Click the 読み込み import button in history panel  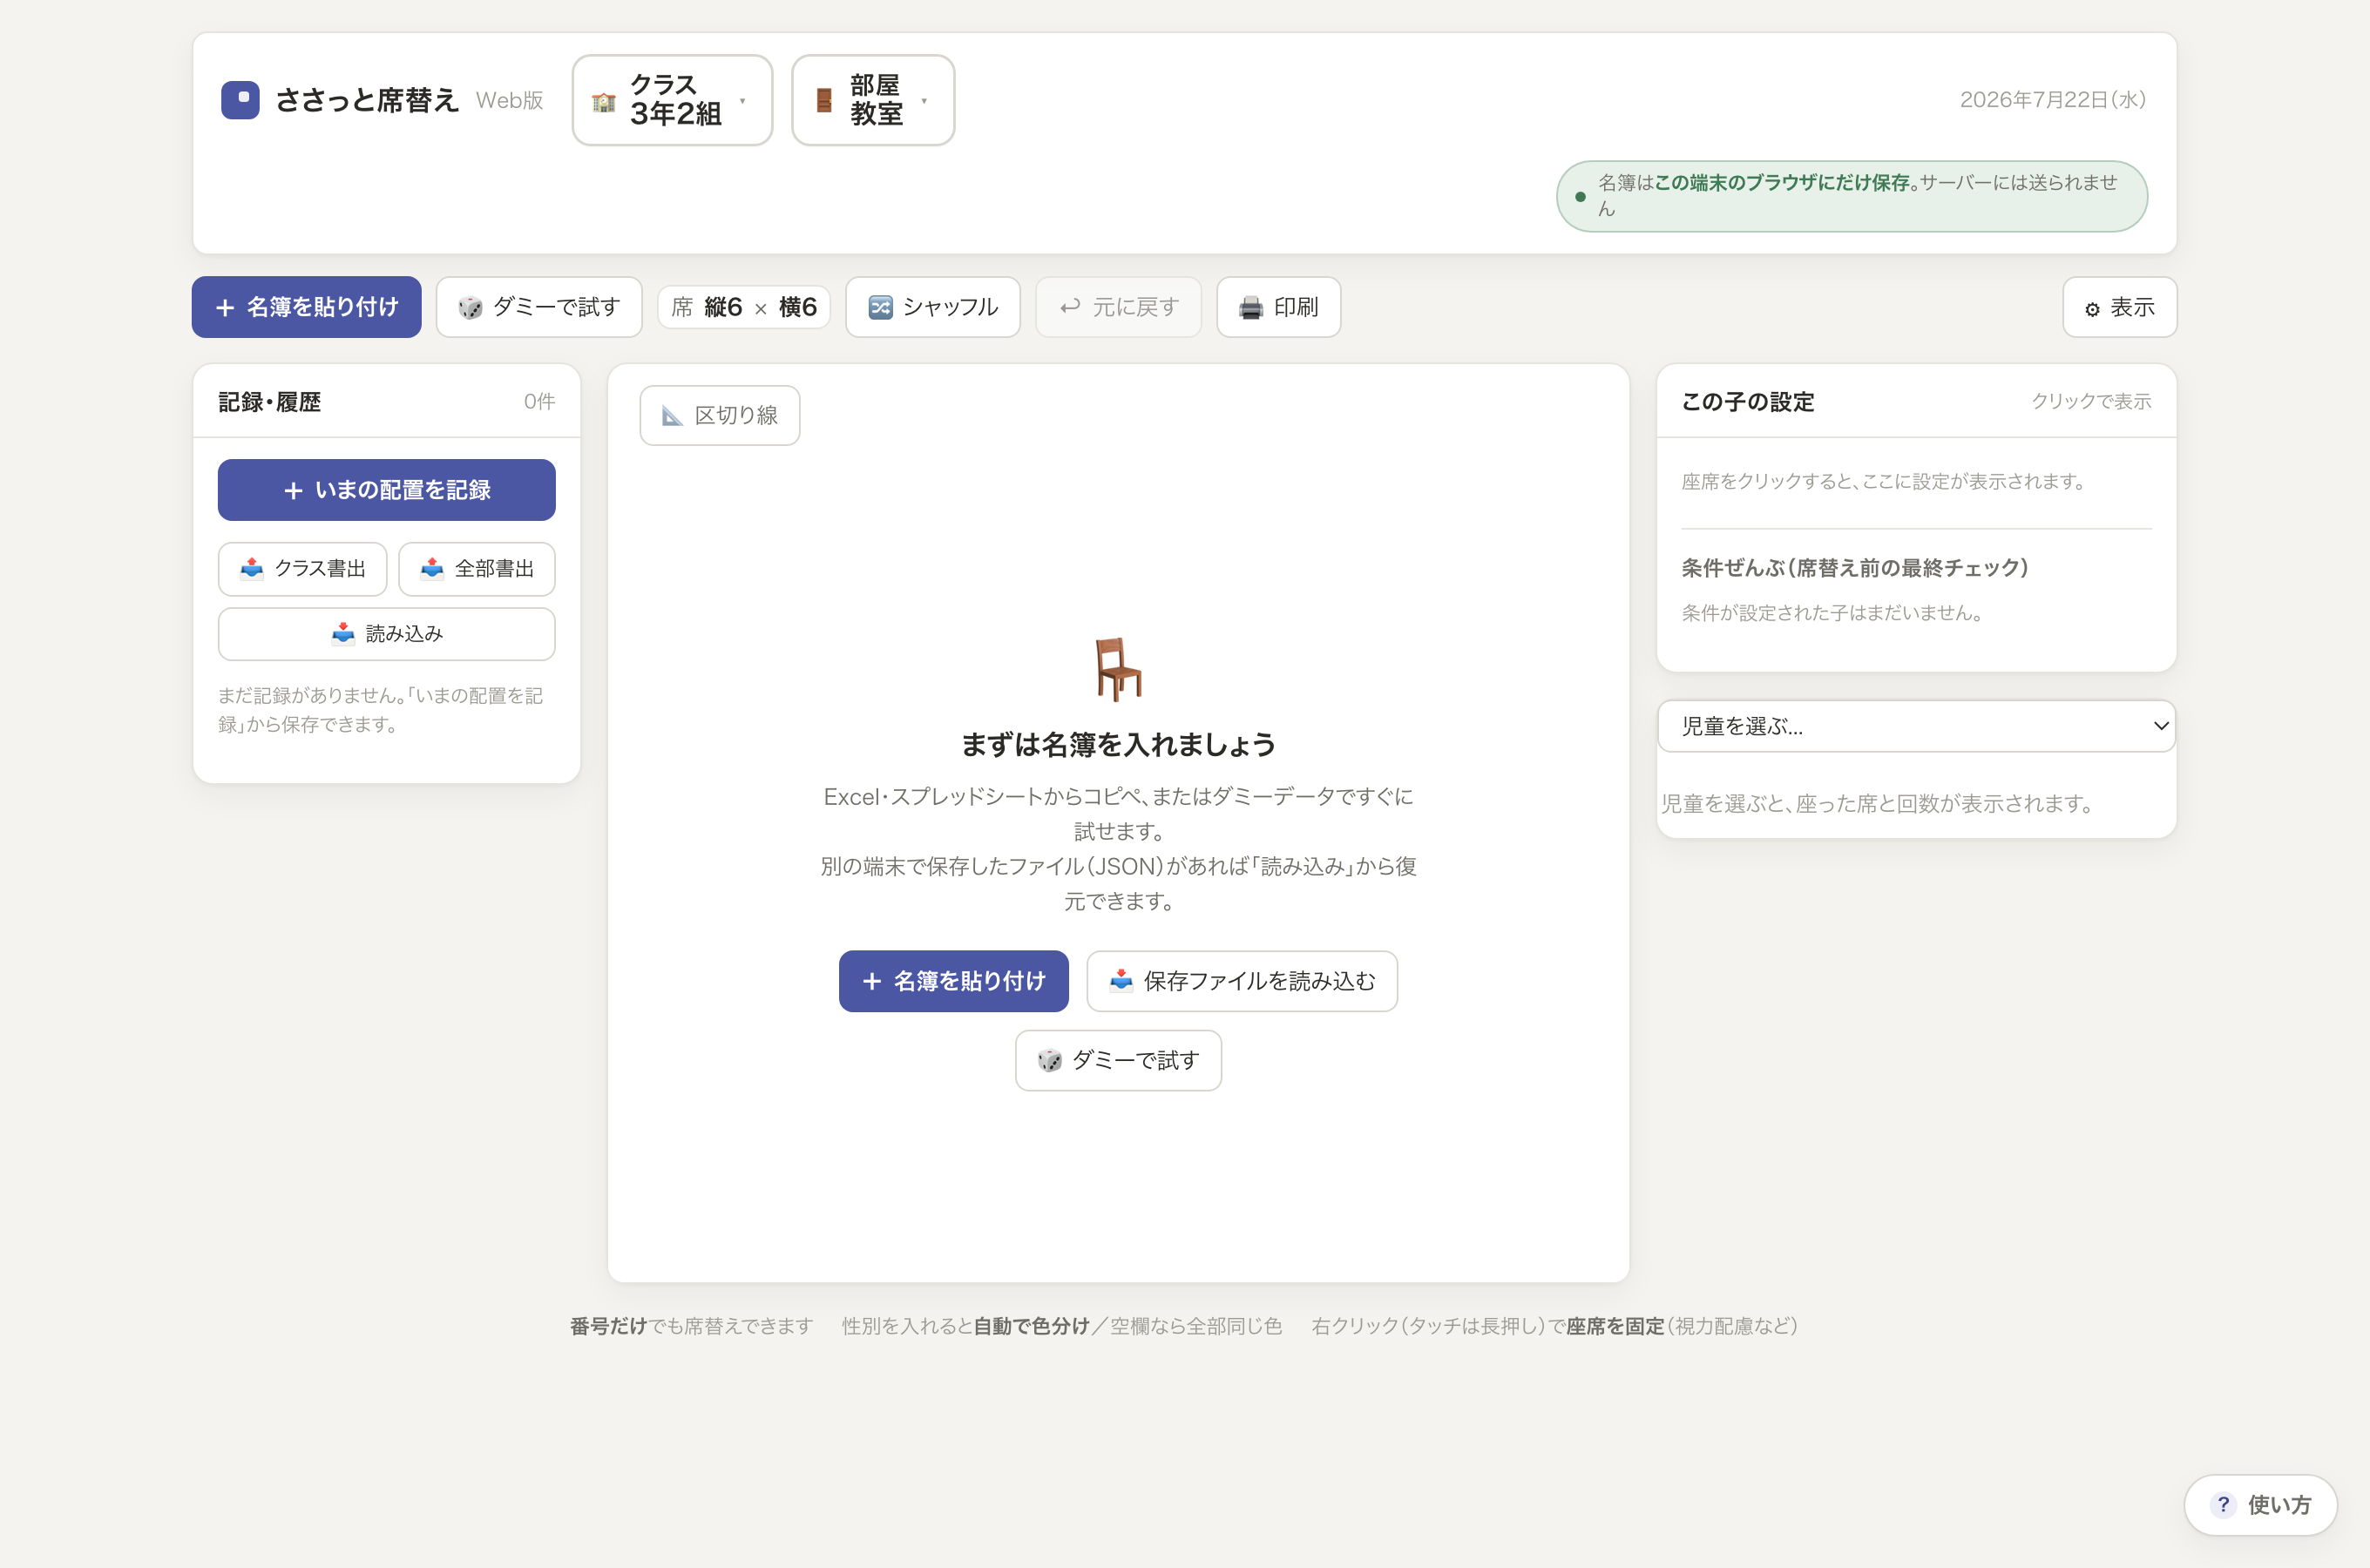point(387,634)
